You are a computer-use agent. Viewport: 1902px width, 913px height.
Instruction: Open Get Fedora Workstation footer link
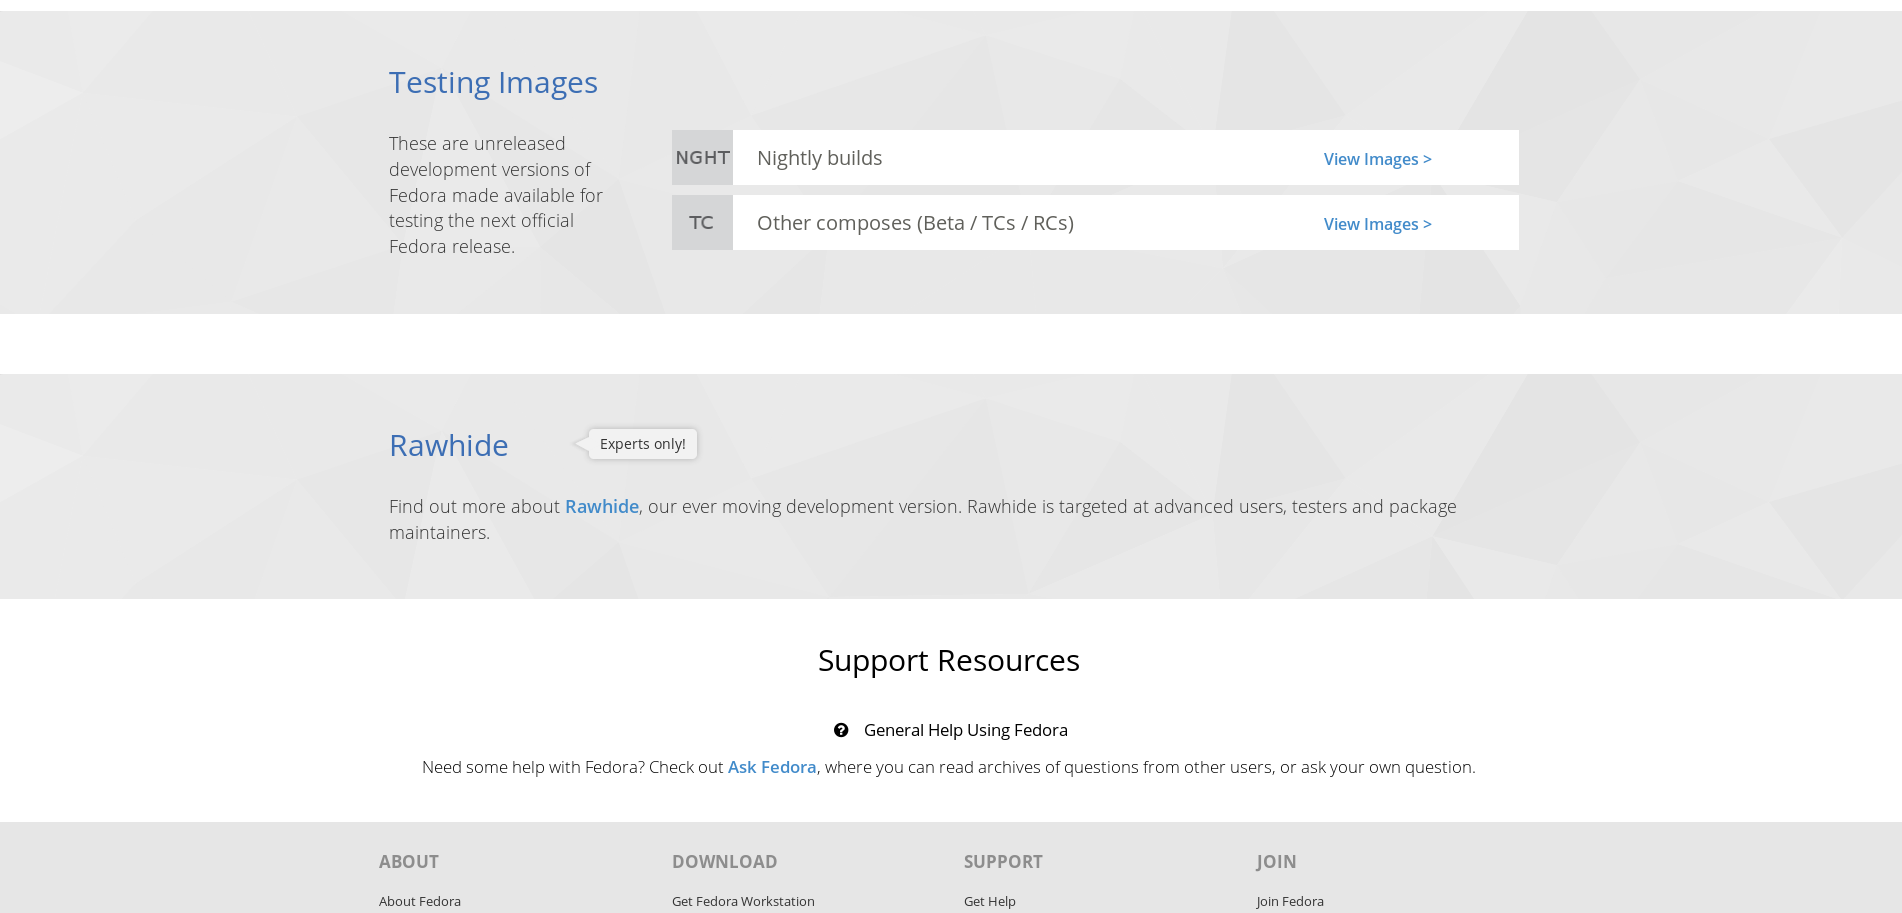(742, 901)
